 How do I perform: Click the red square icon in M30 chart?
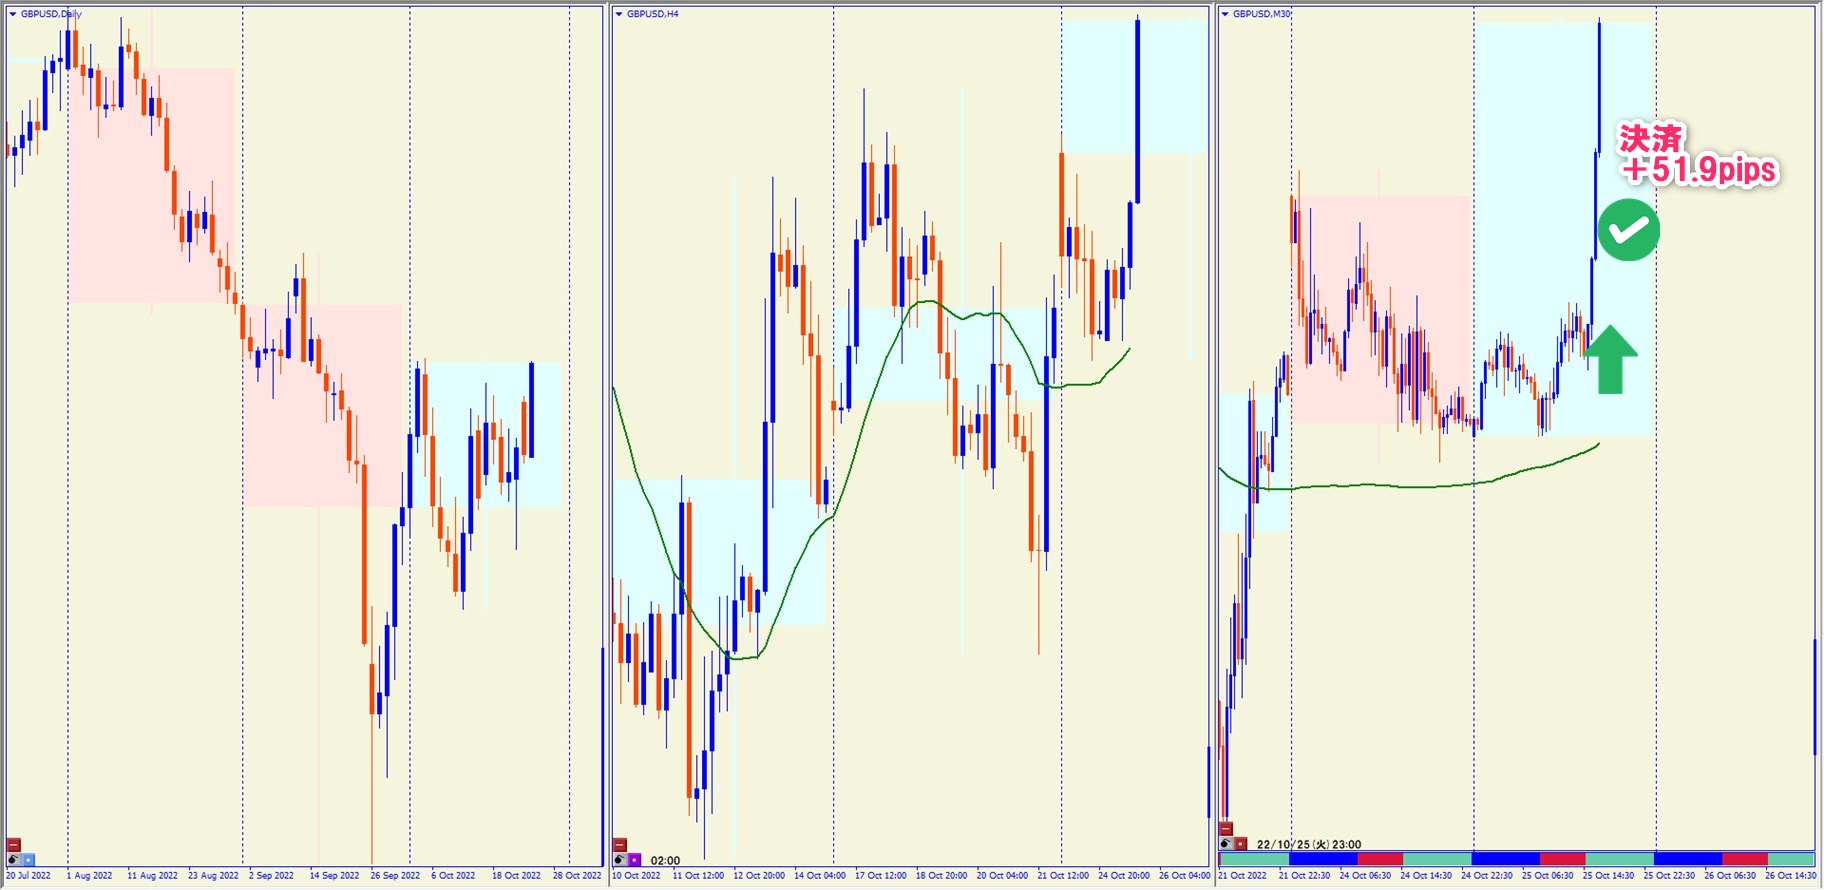pos(1241,844)
